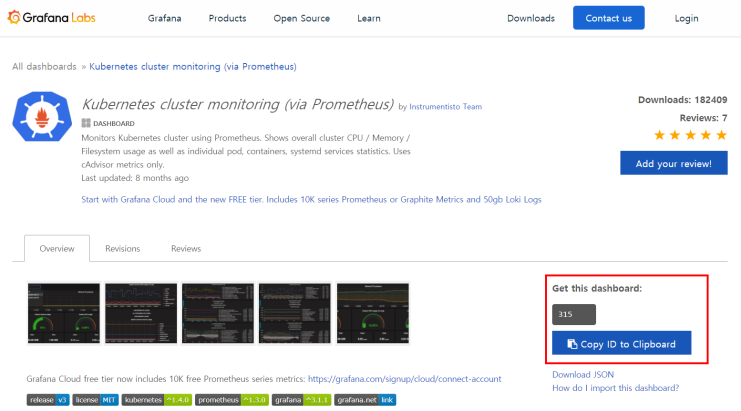Click the third review star
This screenshot has width=741, height=411.
[x=690, y=136]
